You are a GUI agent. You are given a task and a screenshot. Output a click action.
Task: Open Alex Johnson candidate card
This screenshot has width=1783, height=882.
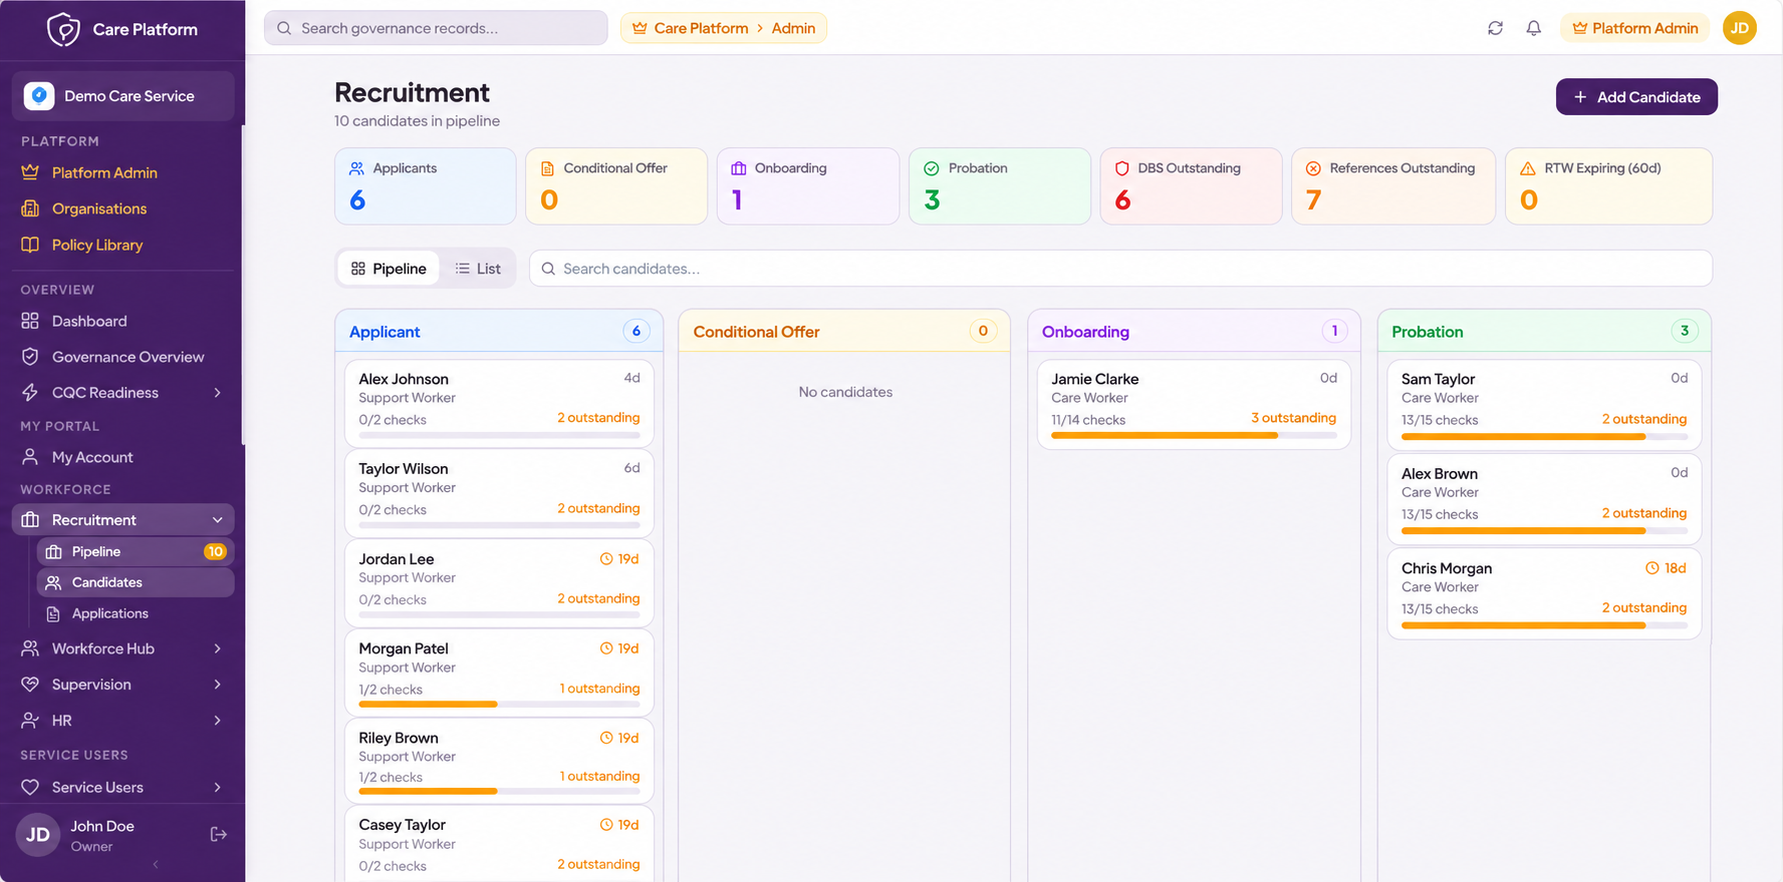click(x=499, y=403)
